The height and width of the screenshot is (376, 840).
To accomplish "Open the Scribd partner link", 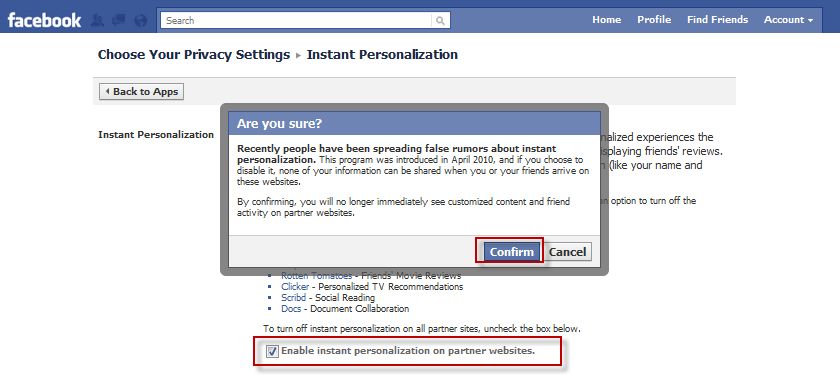I will (294, 298).
